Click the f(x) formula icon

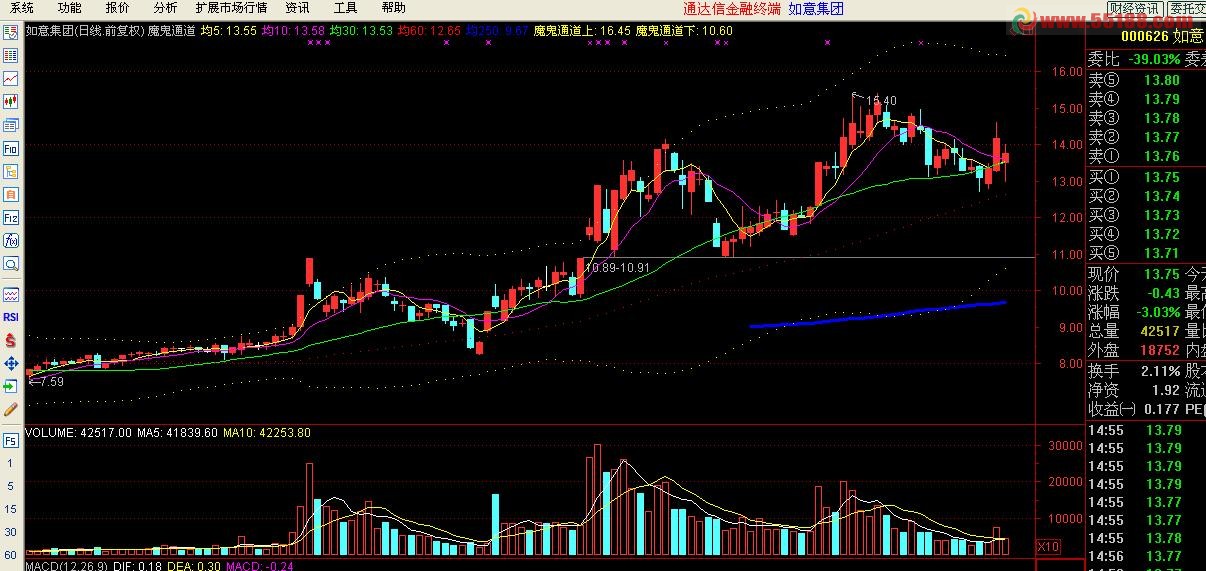11,240
